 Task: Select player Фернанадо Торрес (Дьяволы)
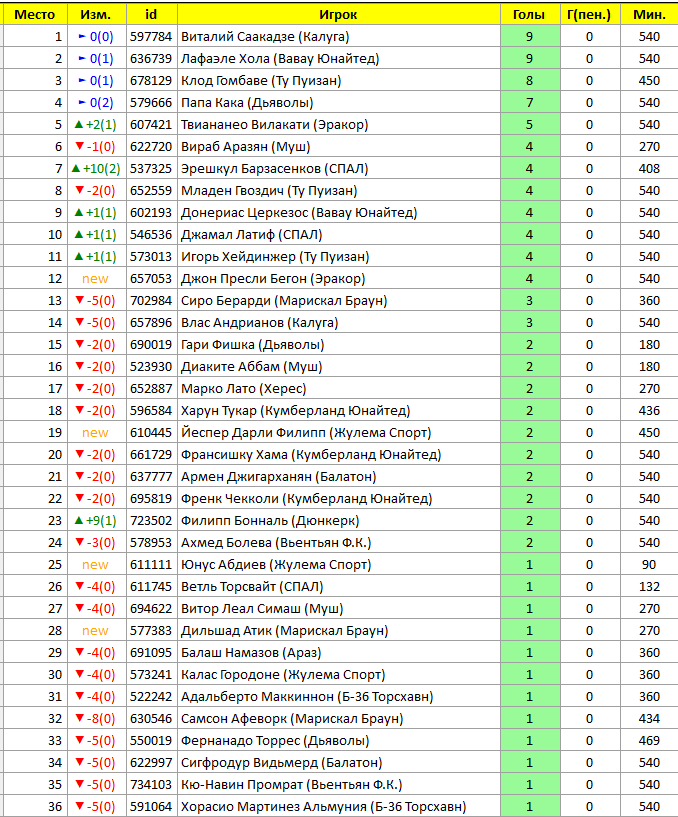click(x=275, y=741)
